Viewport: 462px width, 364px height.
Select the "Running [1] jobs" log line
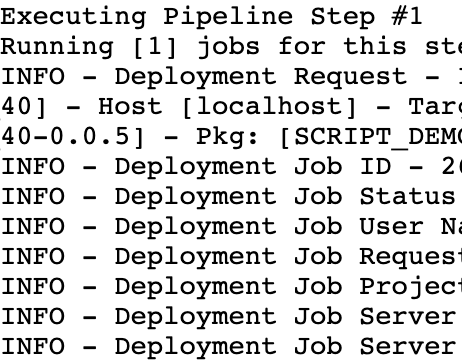click(x=231, y=47)
